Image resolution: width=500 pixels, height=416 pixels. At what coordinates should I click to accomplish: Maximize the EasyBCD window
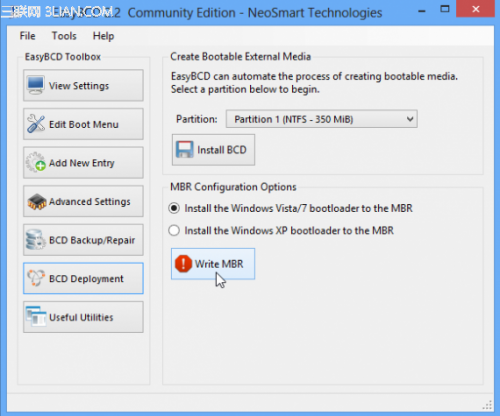[445, 9]
